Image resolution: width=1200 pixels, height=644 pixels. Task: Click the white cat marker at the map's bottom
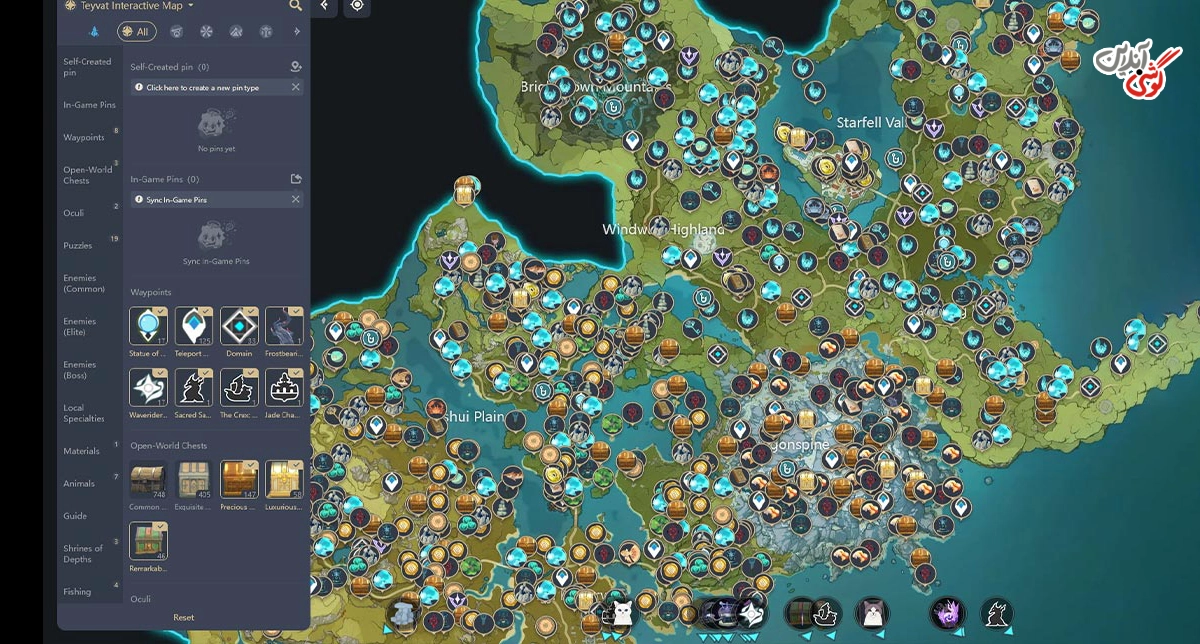tap(620, 614)
